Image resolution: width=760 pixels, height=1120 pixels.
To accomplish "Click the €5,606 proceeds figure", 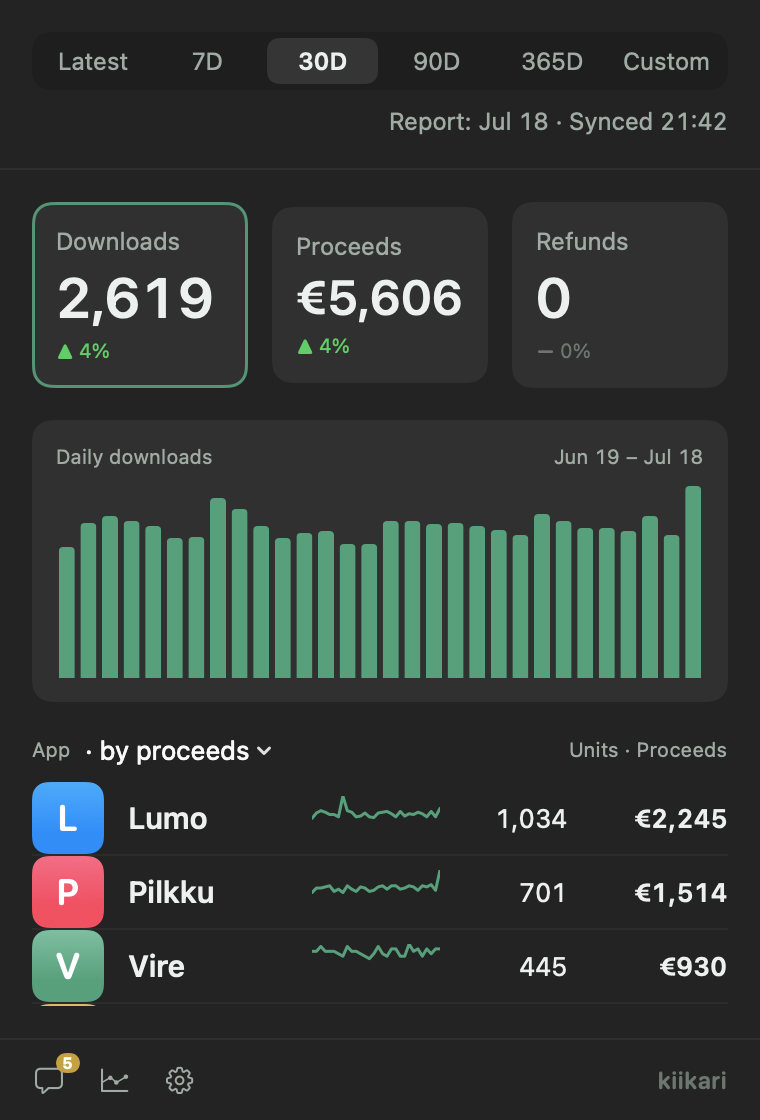I will 379,298.
